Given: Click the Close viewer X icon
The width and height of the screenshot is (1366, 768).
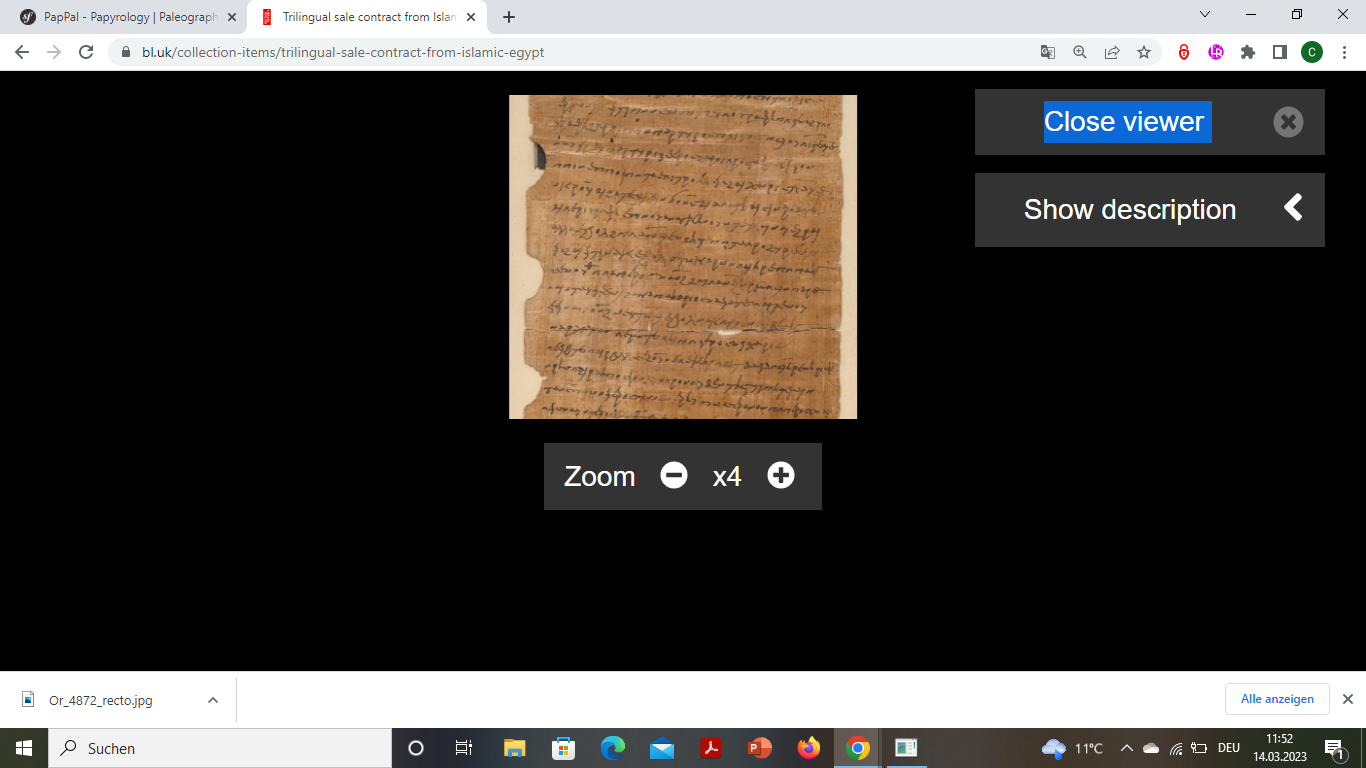Looking at the screenshot, I should [1288, 122].
